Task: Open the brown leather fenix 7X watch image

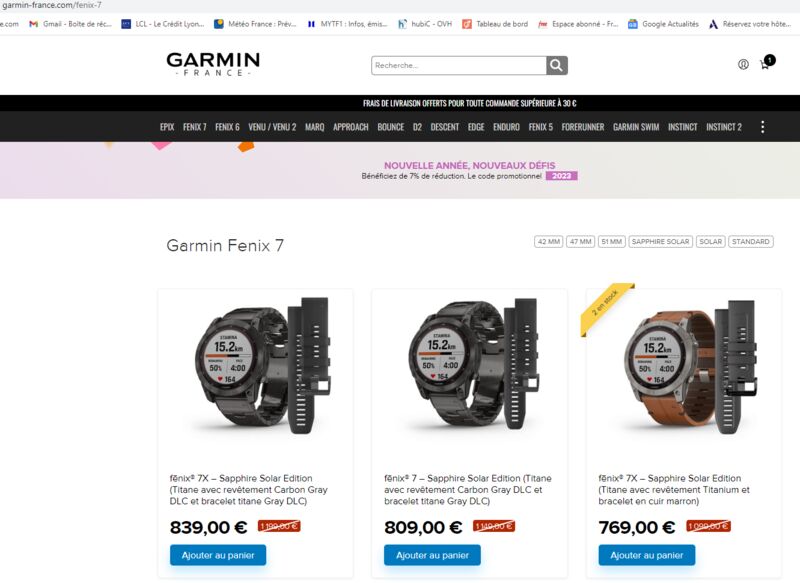Action: pos(691,367)
